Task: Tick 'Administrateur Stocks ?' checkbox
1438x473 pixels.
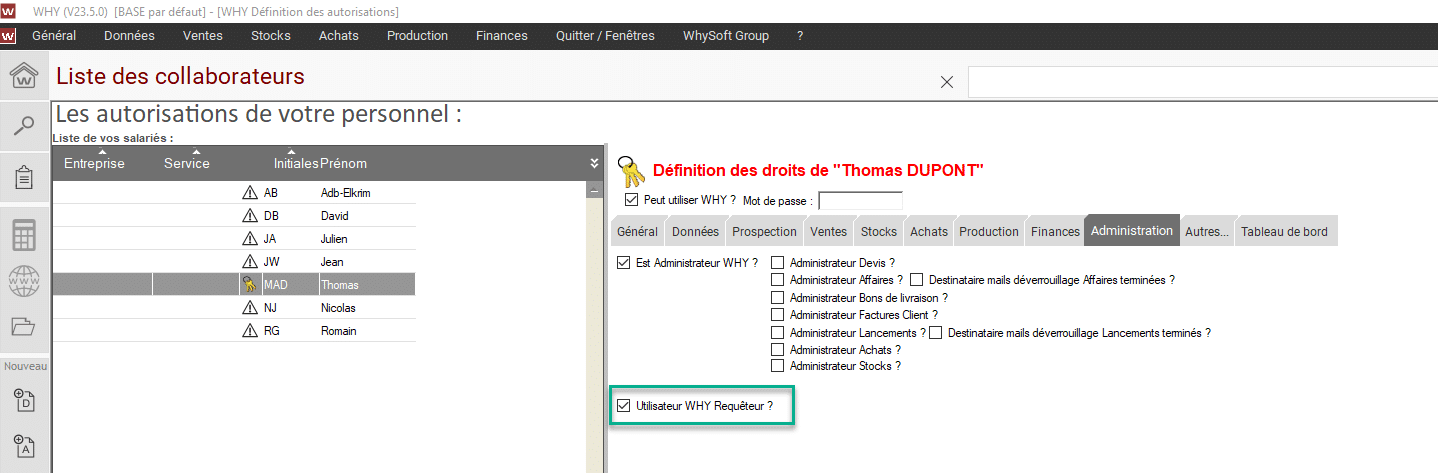Action: [x=778, y=366]
